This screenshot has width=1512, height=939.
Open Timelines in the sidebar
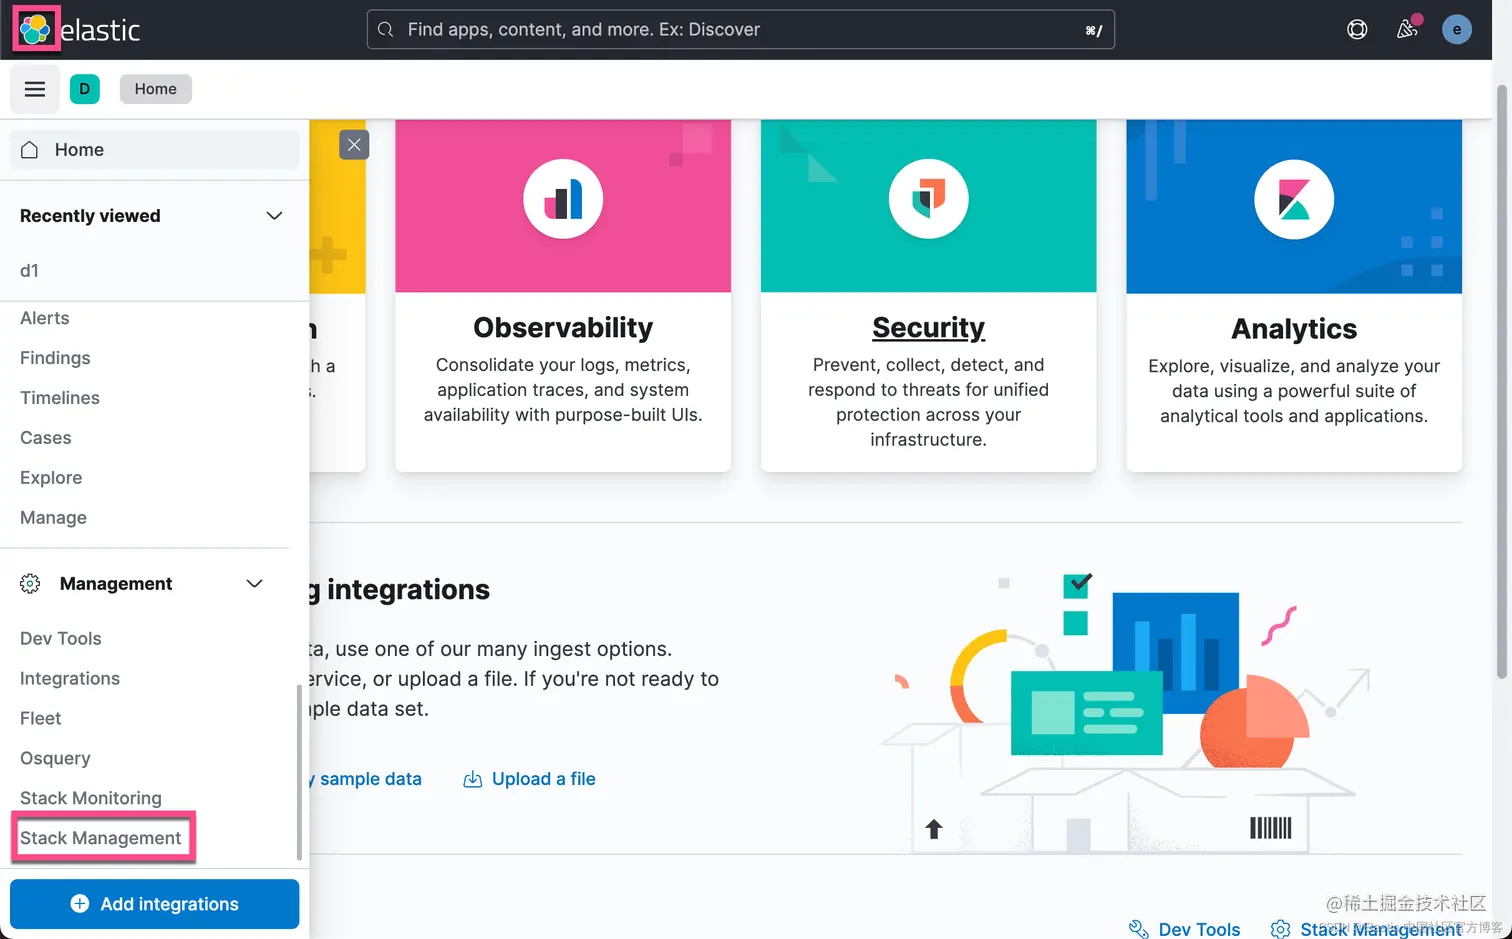click(x=60, y=398)
